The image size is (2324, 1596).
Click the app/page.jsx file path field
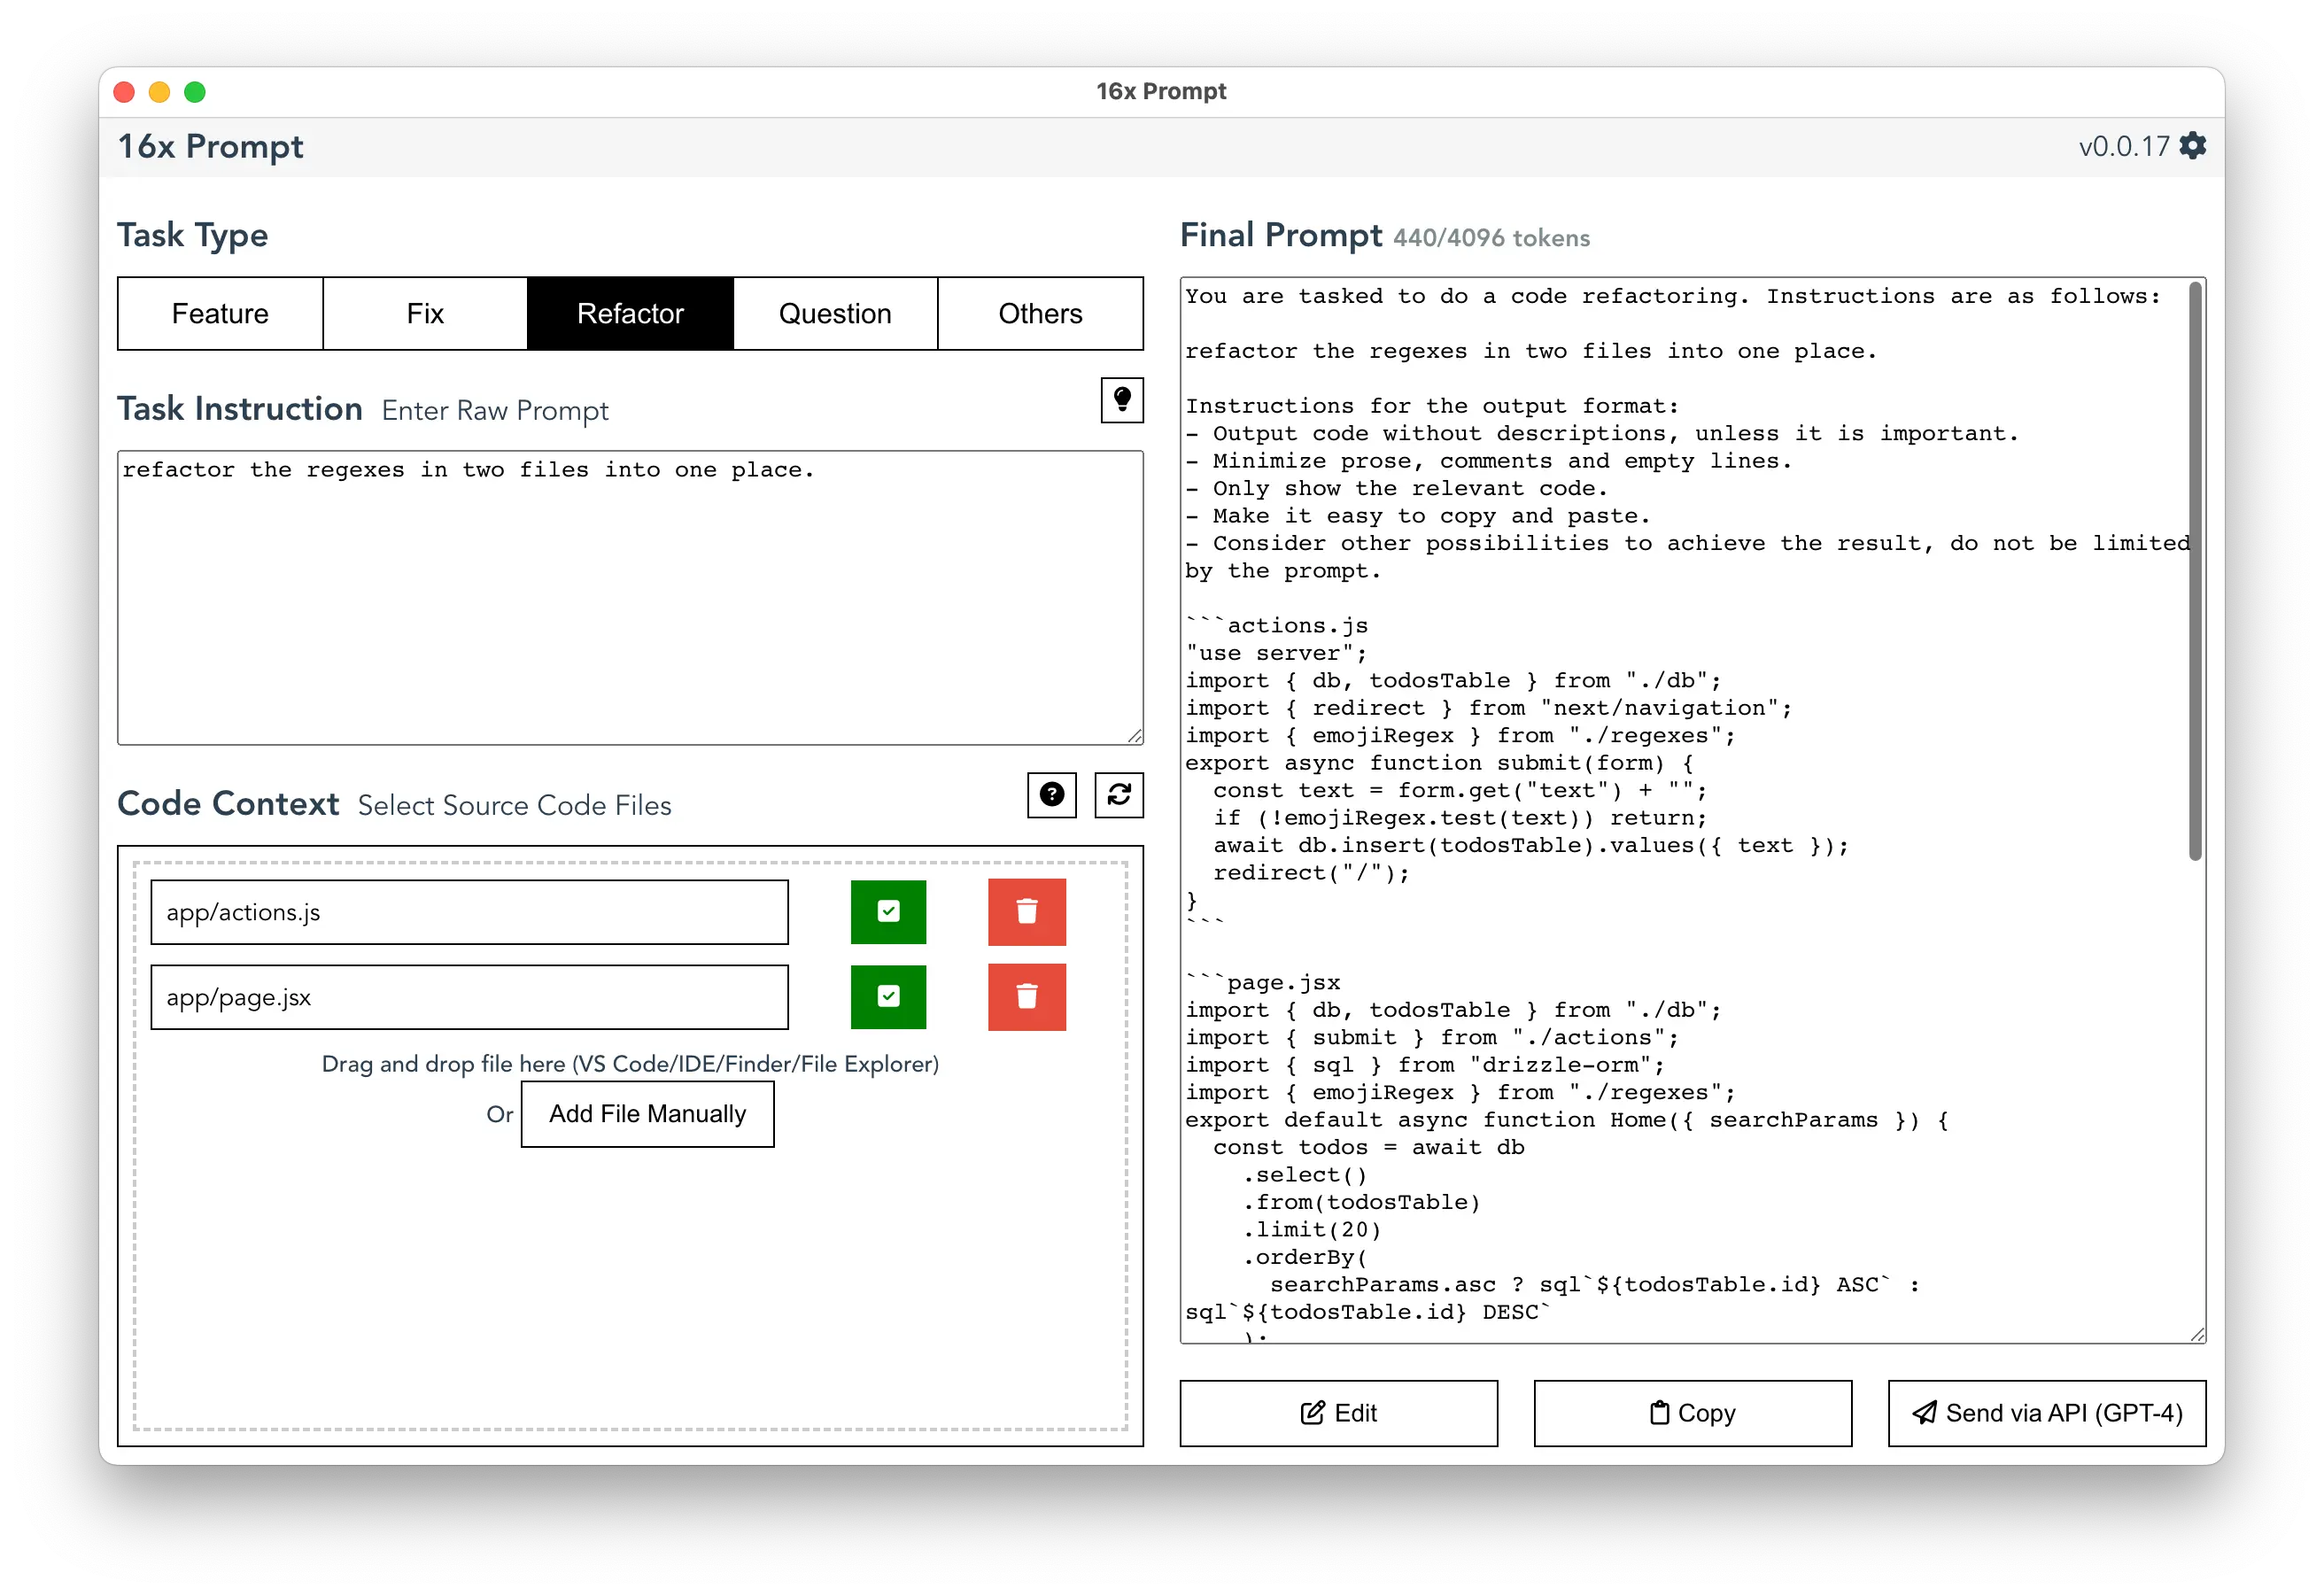(469, 997)
